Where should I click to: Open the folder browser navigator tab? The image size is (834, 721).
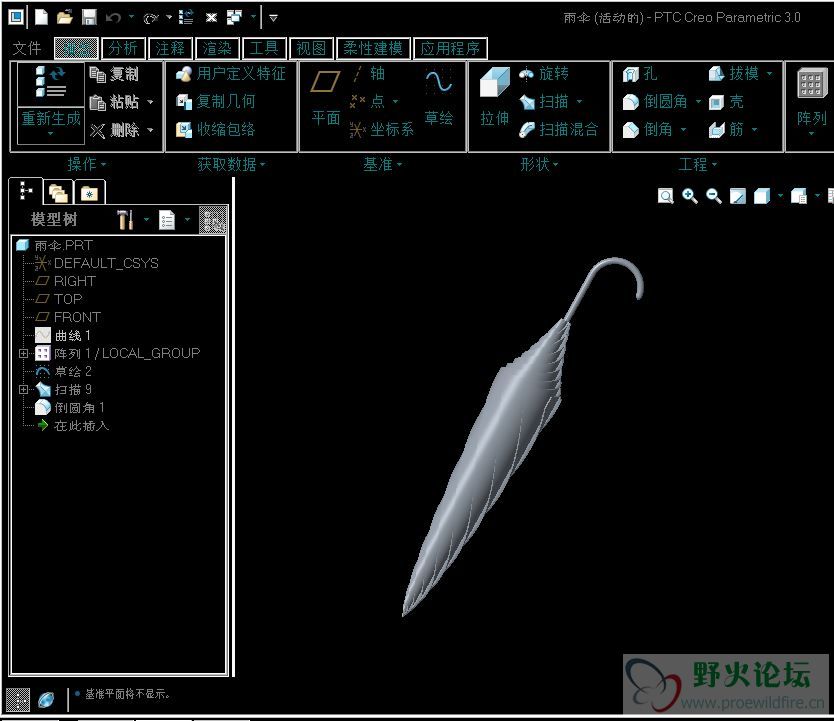(x=58, y=192)
